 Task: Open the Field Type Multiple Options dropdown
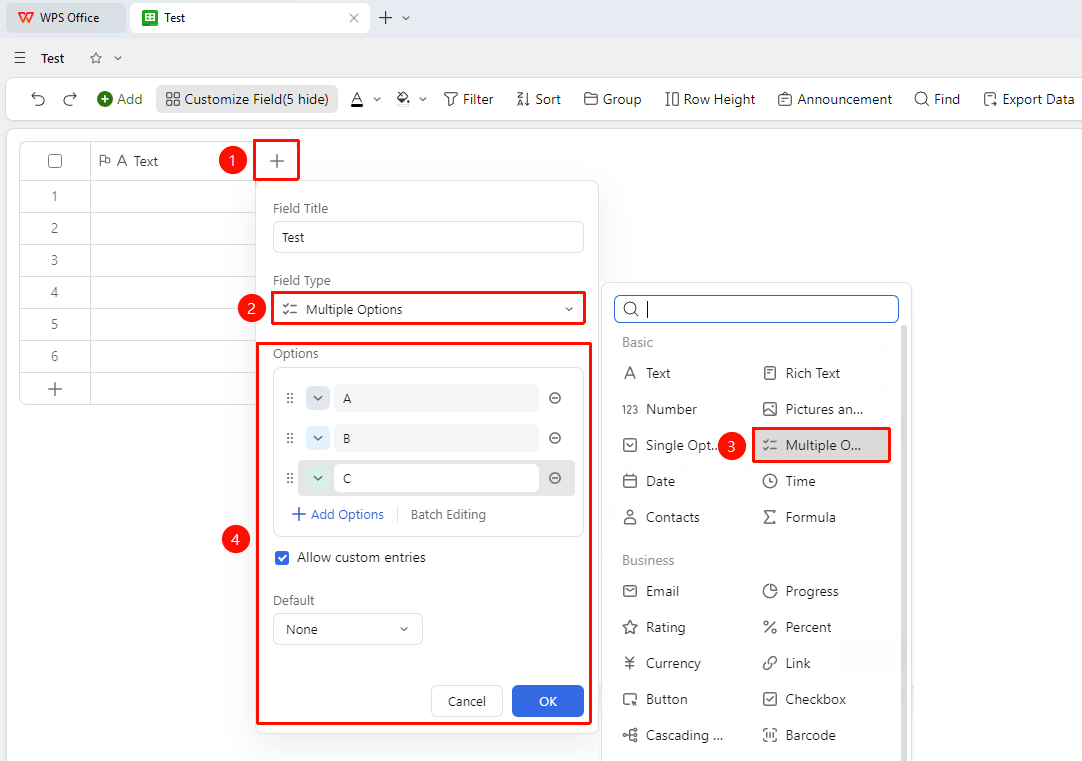429,309
